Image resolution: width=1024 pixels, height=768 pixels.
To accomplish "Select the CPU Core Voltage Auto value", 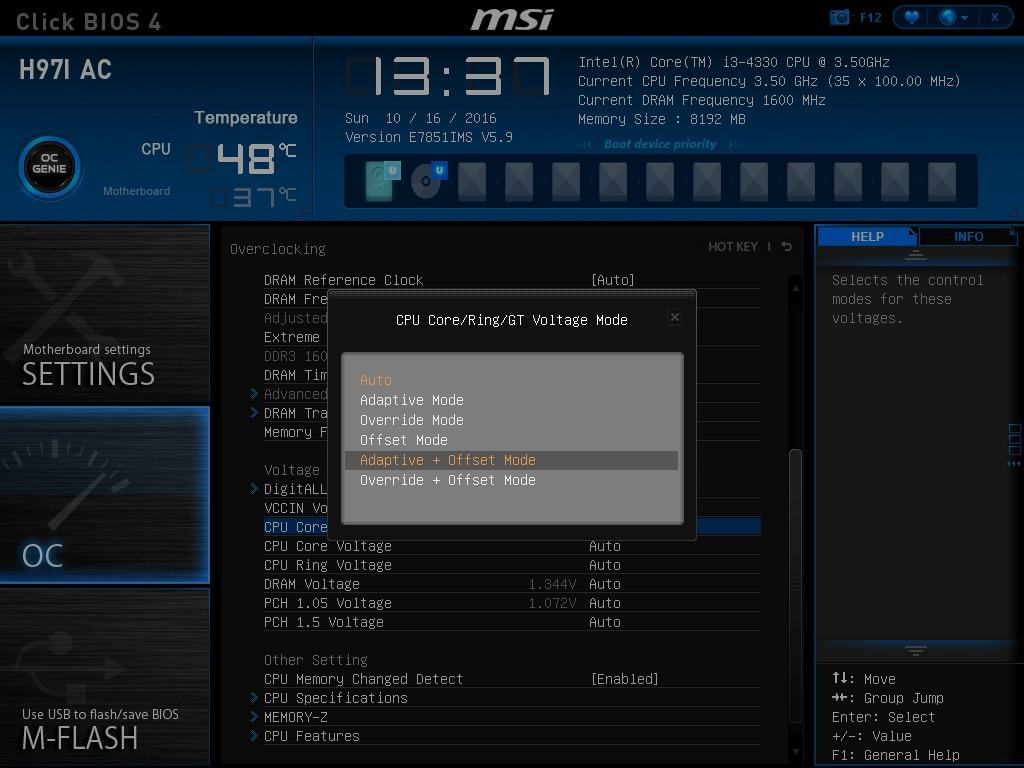I will 605,546.
